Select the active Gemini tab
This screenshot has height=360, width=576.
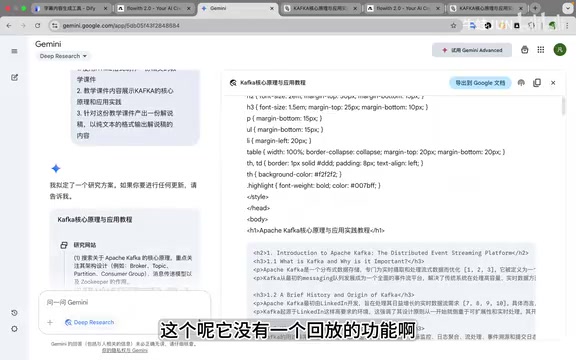click(x=238, y=8)
